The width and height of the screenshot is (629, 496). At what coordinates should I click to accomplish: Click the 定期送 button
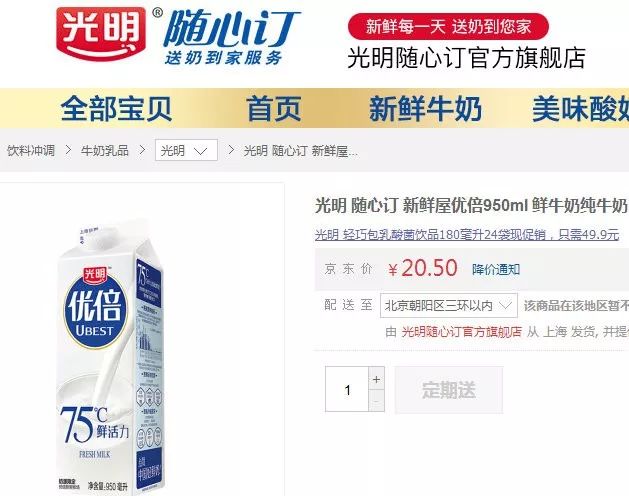(449, 390)
